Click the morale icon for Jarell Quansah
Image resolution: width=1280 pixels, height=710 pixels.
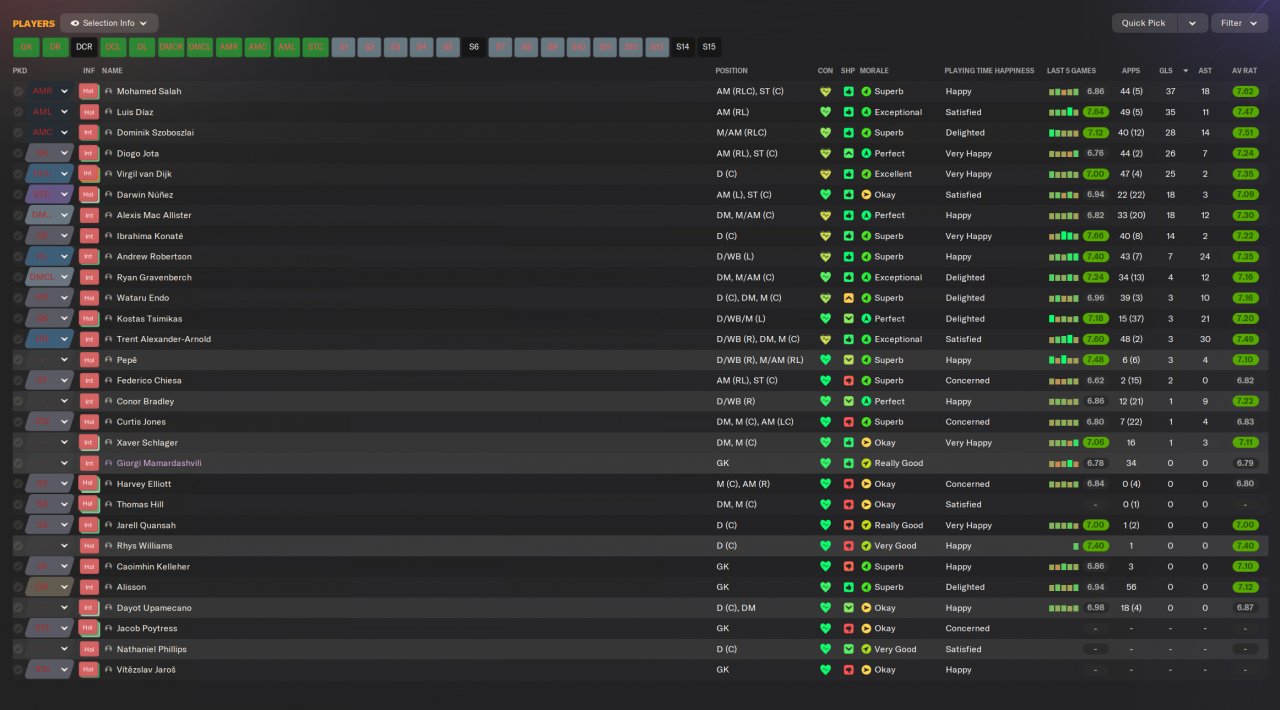(x=866, y=525)
